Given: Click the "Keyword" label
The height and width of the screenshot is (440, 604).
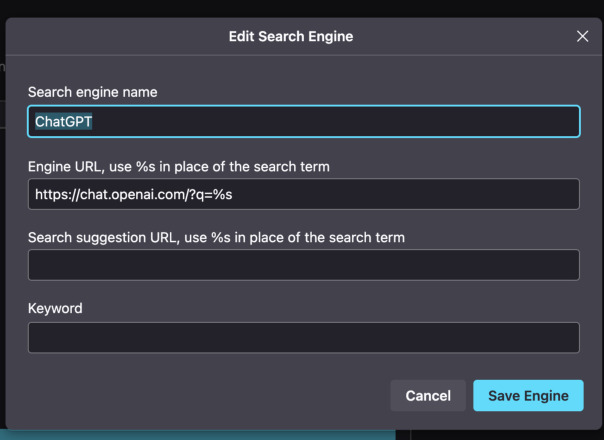Looking at the screenshot, I should 55,308.
